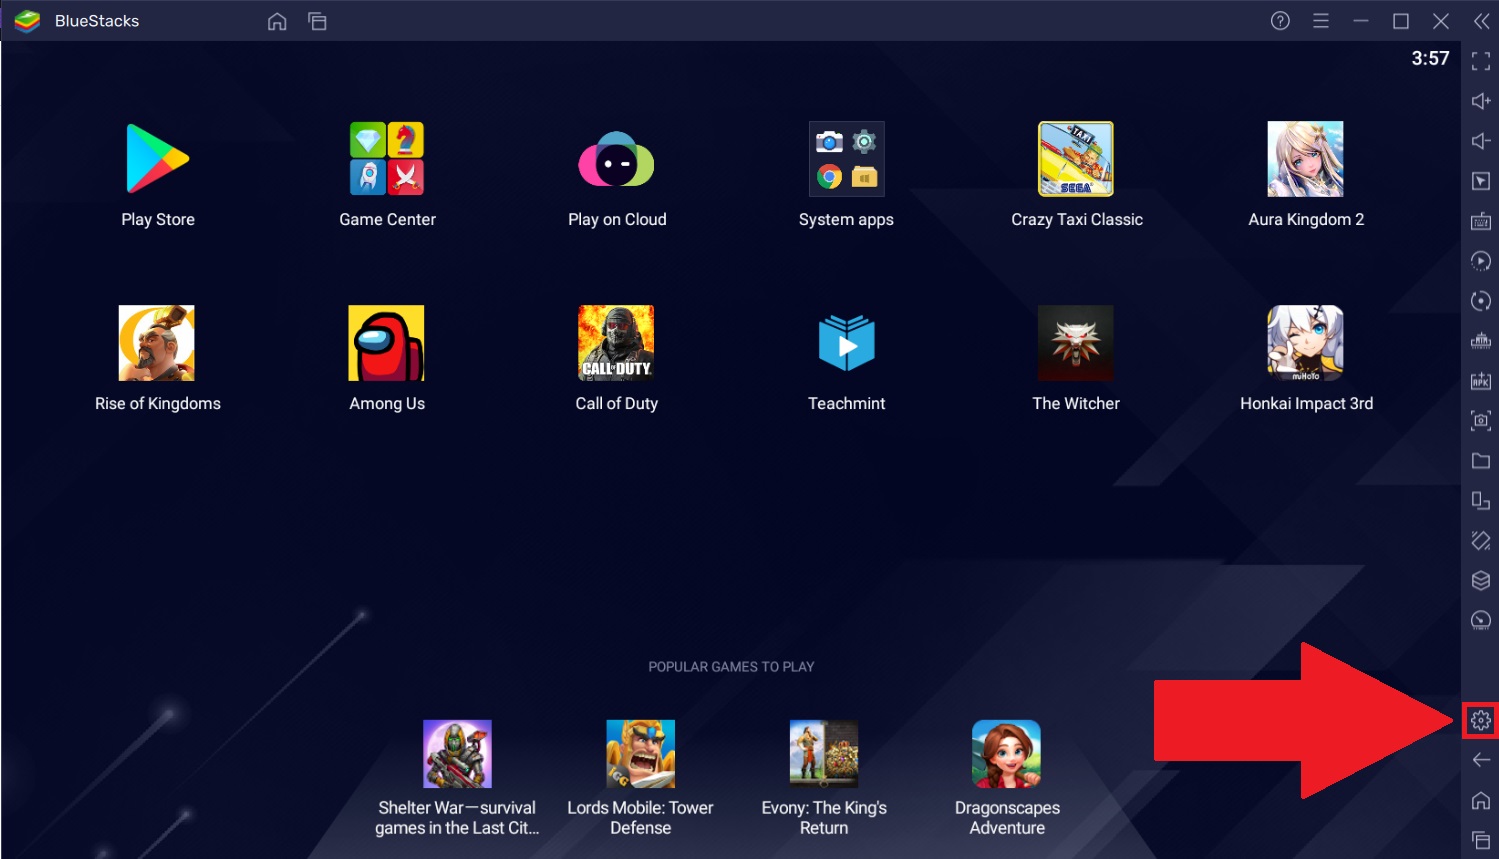Select the Install APK sidebar icon
This screenshot has height=859, width=1499.
point(1481,380)
